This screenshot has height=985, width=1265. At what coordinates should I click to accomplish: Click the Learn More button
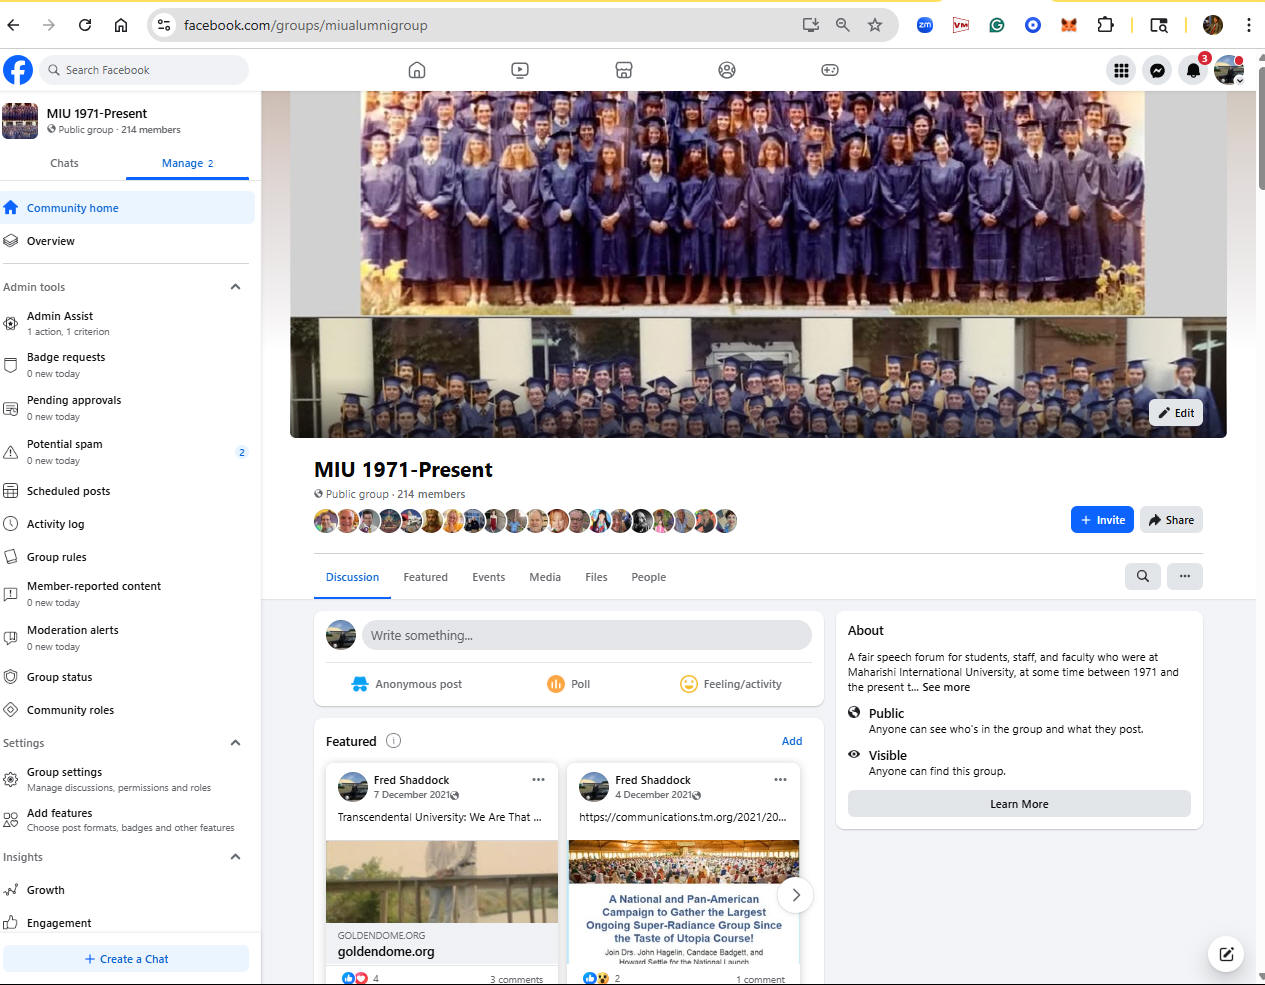pos(1019,804)
